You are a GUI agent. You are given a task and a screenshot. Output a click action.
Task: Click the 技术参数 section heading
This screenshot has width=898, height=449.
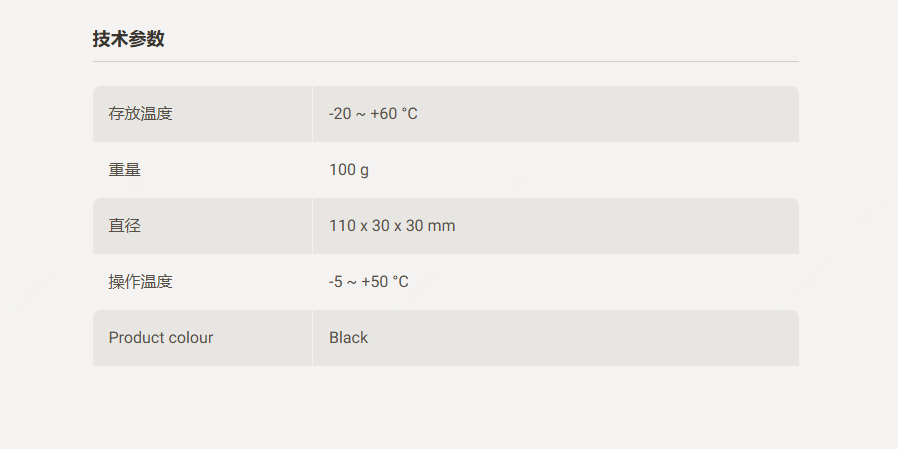click(129, 39)
